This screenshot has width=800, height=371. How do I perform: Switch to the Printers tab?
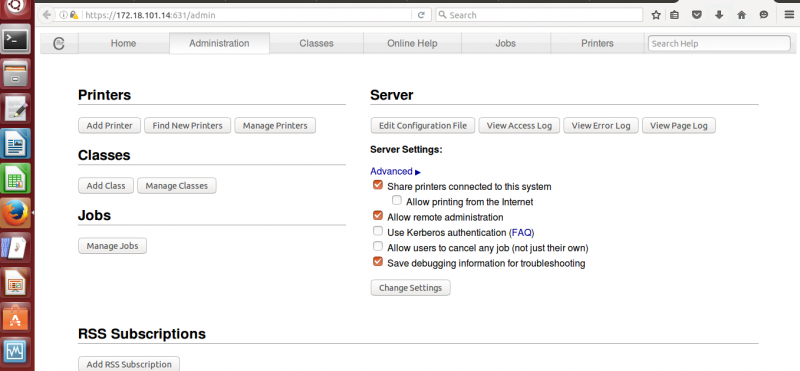coord(597,43)
